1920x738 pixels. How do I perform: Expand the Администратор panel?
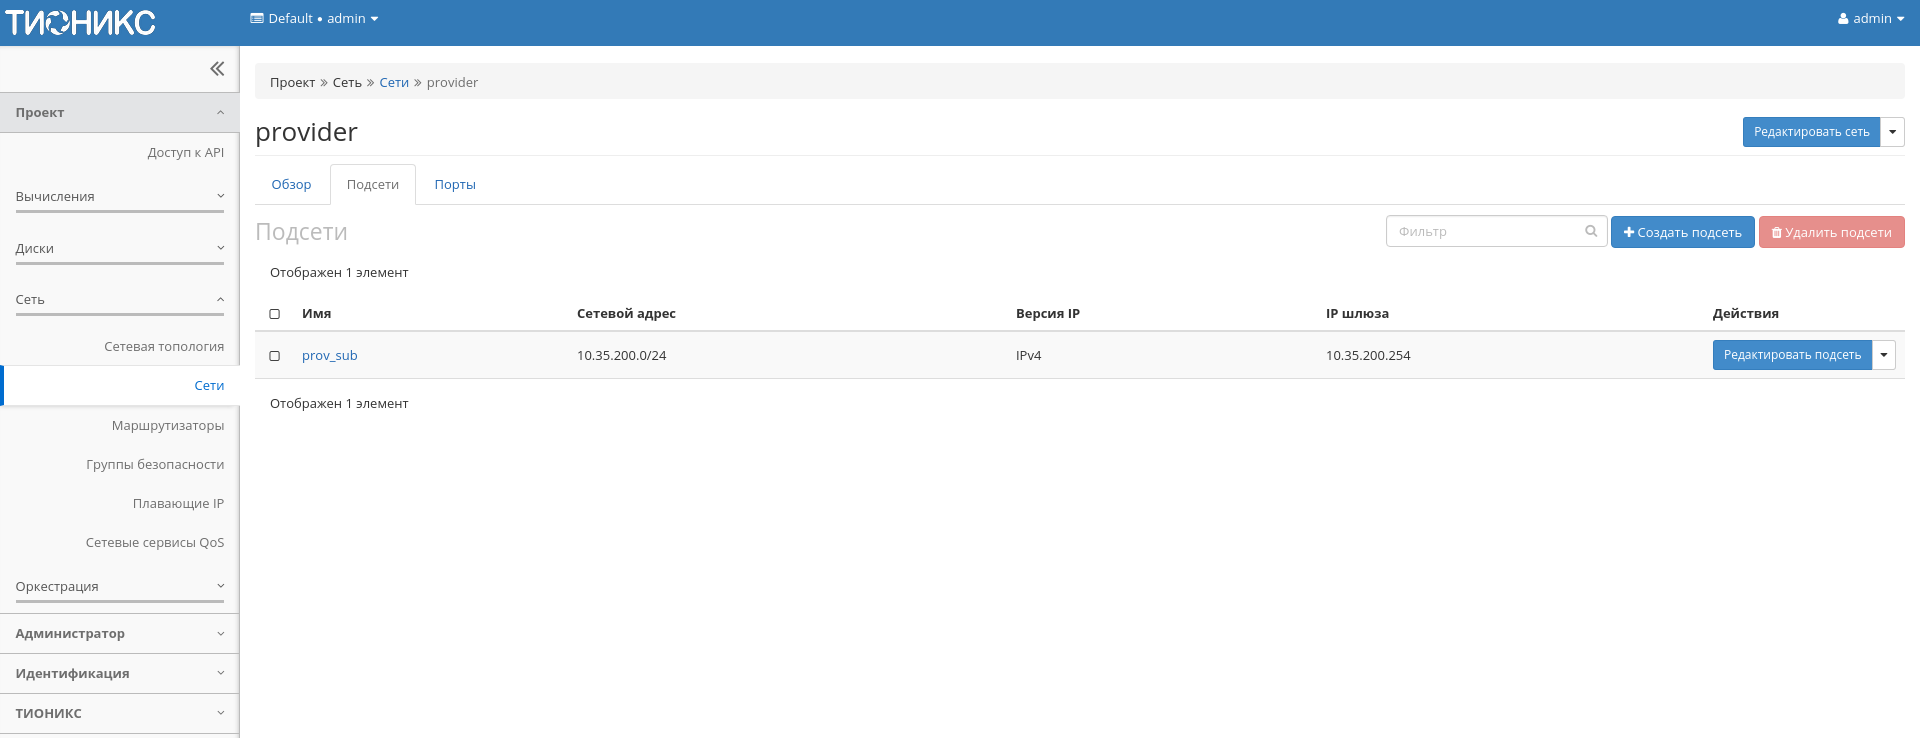(119, 634)
